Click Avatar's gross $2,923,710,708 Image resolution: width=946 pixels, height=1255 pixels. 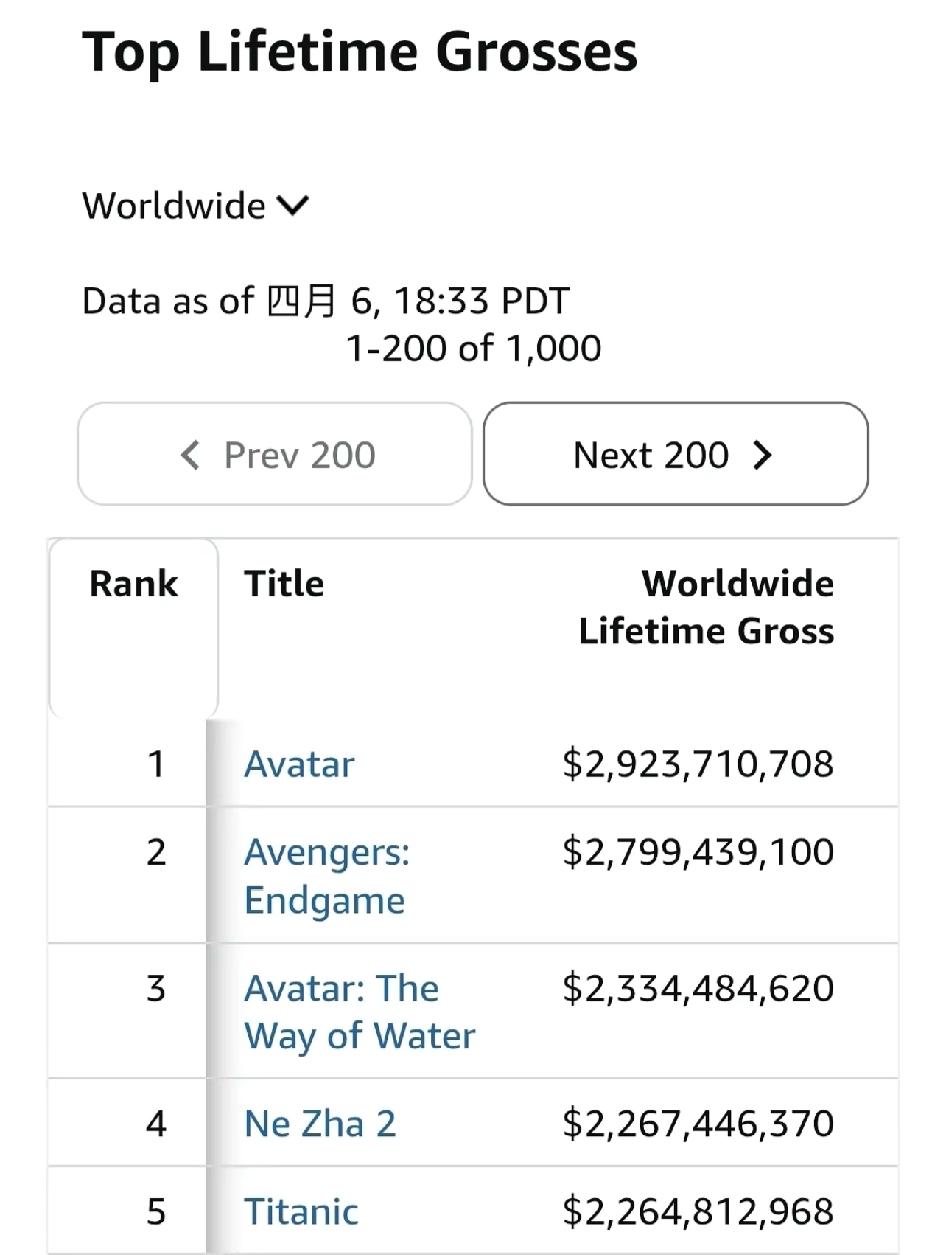(x=698, y=765)
